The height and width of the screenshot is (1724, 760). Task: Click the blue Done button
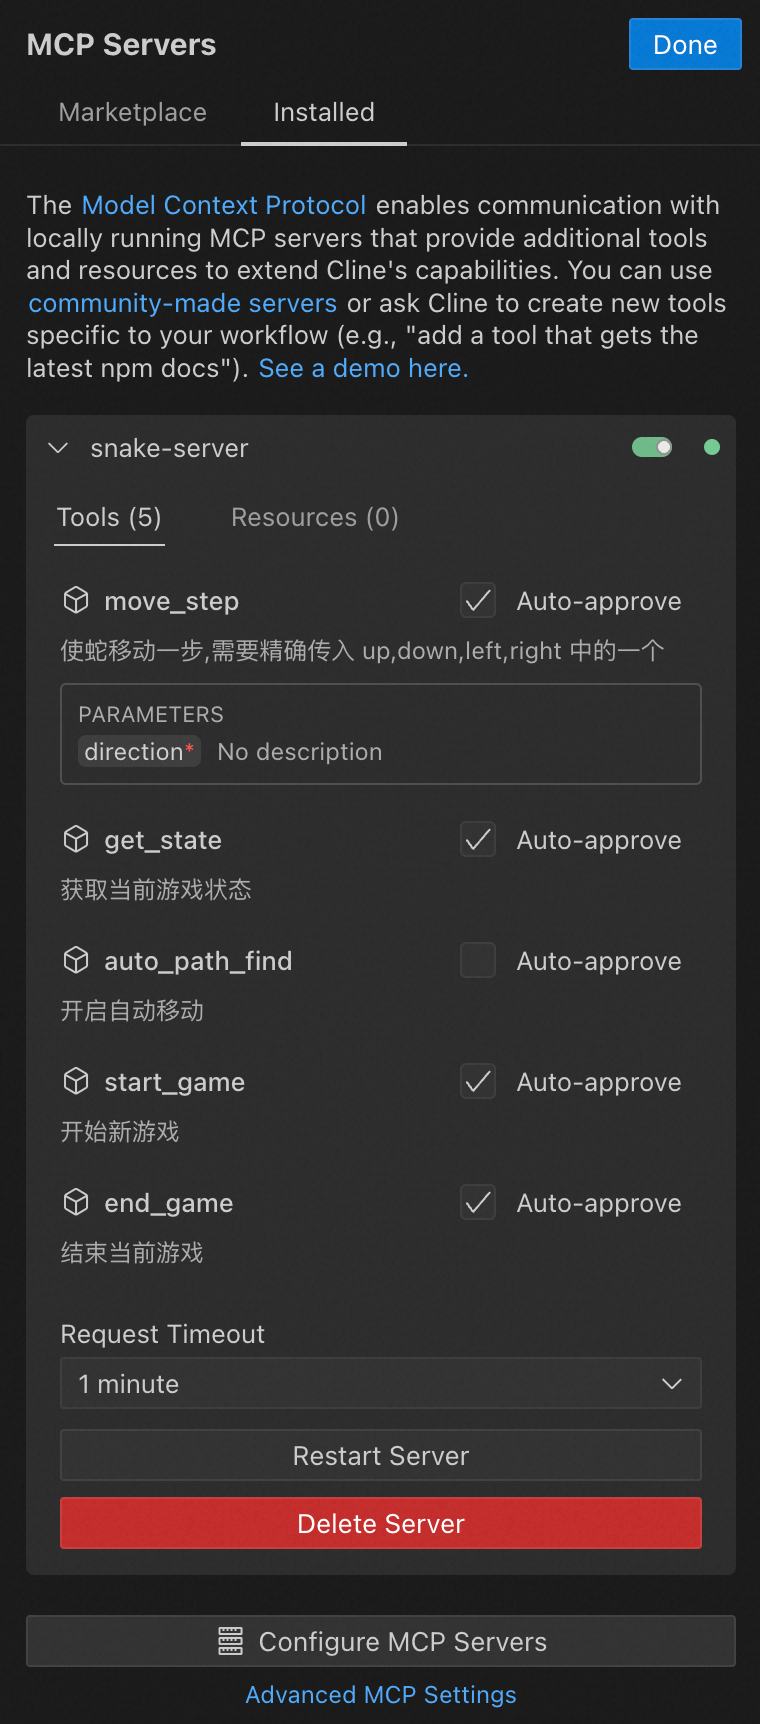pos(684,45)
